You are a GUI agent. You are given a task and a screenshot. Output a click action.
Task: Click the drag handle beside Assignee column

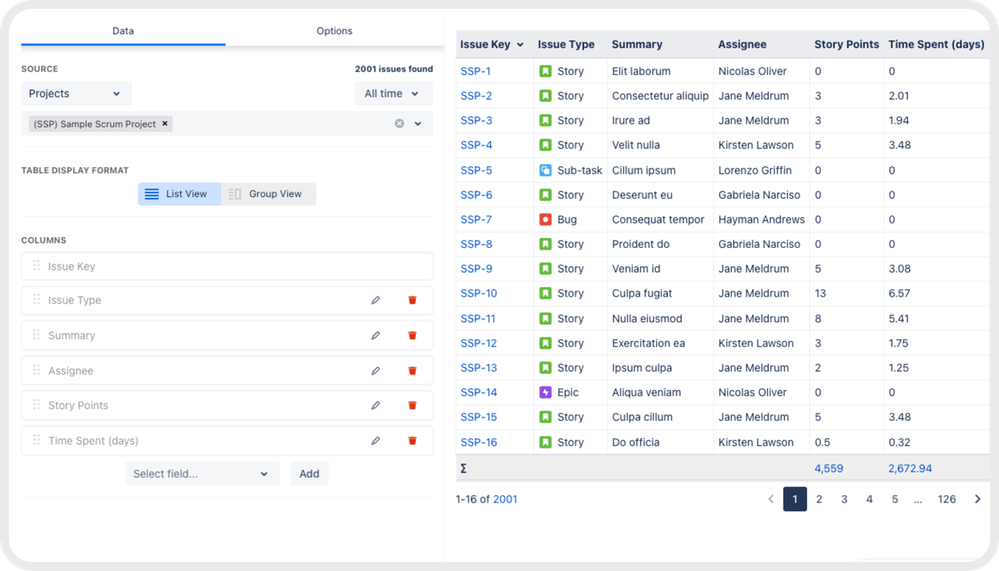tap(37, 370)
